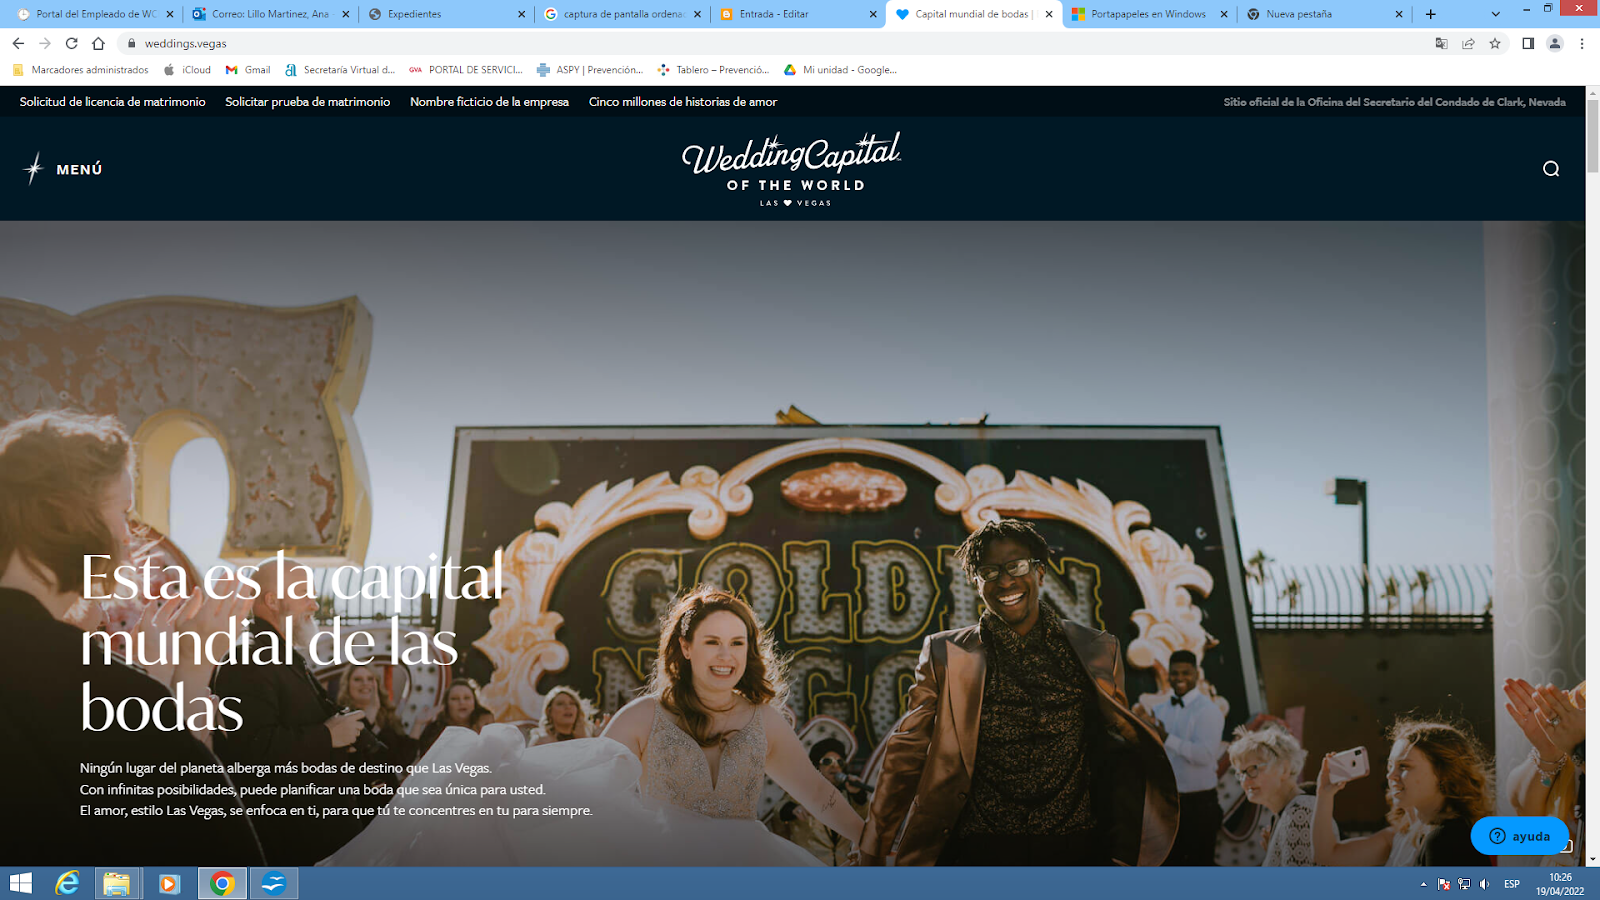Open PORTAL DE SERVICI... bookmark
The image size is (1600, 900).
(x=466, y=70)
